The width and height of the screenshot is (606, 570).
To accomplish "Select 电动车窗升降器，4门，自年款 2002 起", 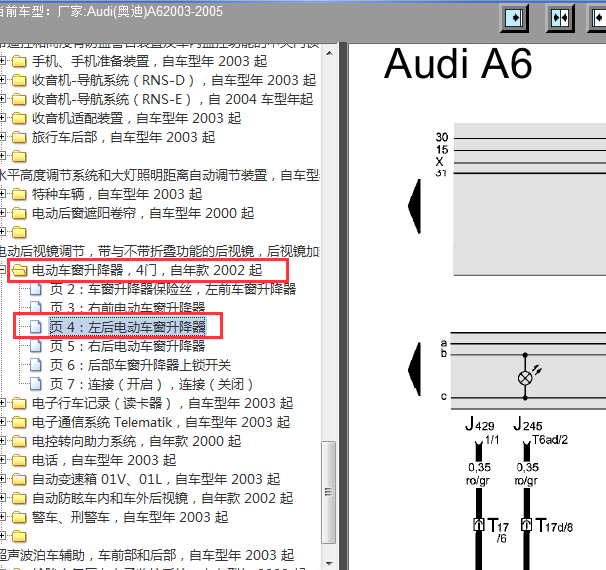I will pyautogui.click(x=147, y=270).
